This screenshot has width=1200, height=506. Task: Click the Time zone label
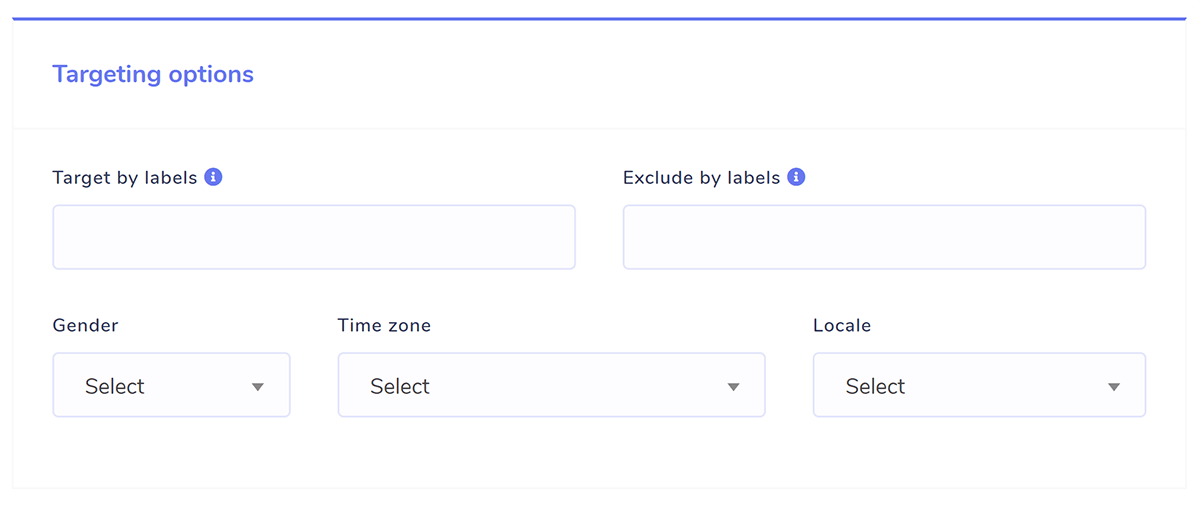pos(384,325)
